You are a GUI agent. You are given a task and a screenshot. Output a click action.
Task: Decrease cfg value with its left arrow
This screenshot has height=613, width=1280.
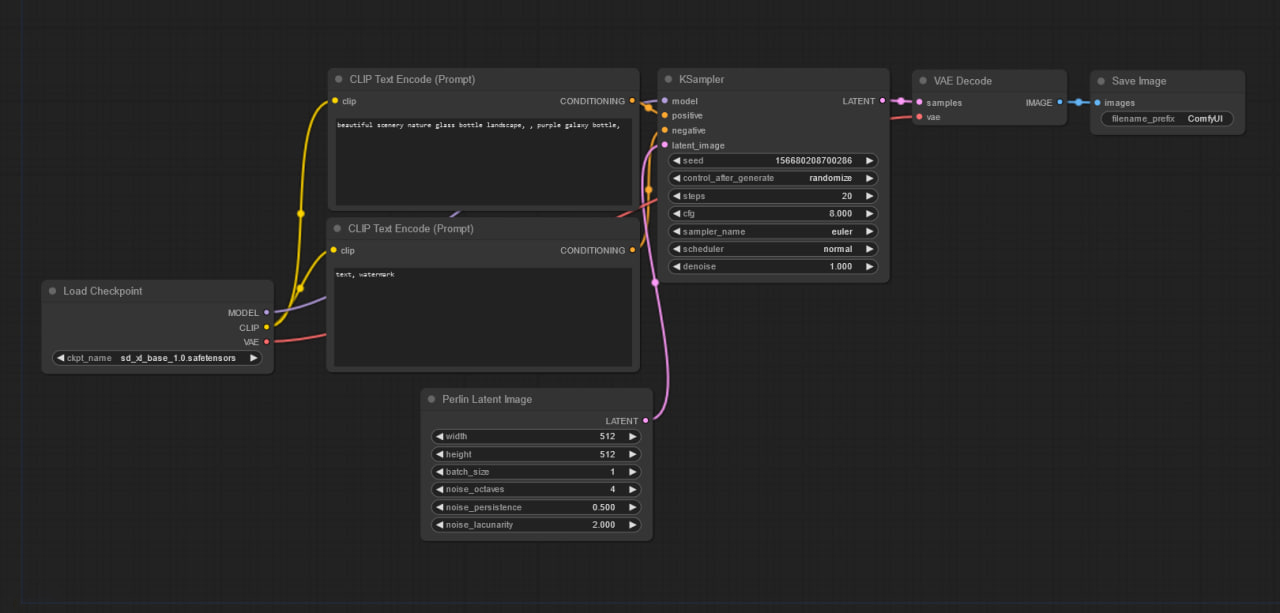tap(676, 214)
